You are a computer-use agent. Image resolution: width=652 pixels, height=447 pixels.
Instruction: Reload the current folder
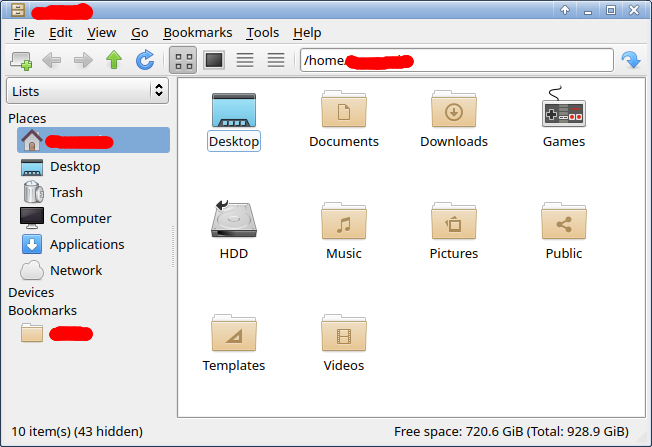(x=146, y=61)
